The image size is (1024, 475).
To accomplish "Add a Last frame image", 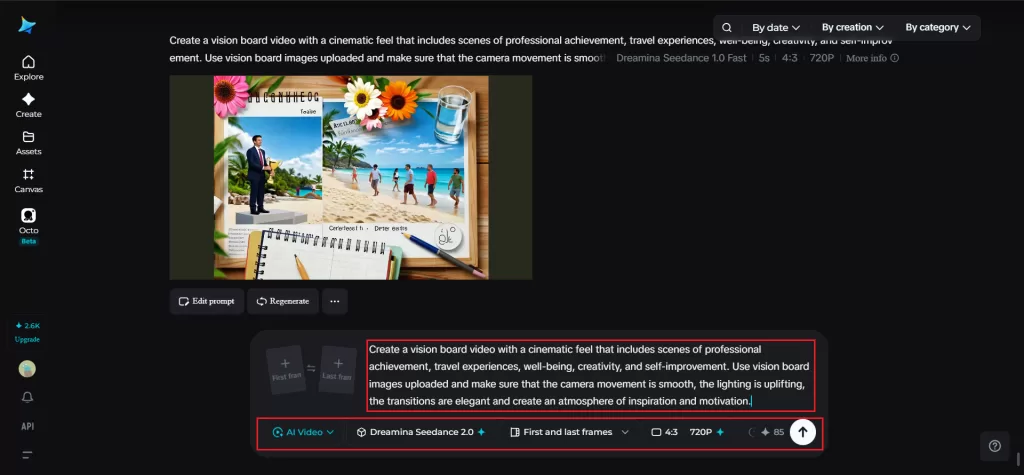I will pyautogui.click(x=338, y=369).
